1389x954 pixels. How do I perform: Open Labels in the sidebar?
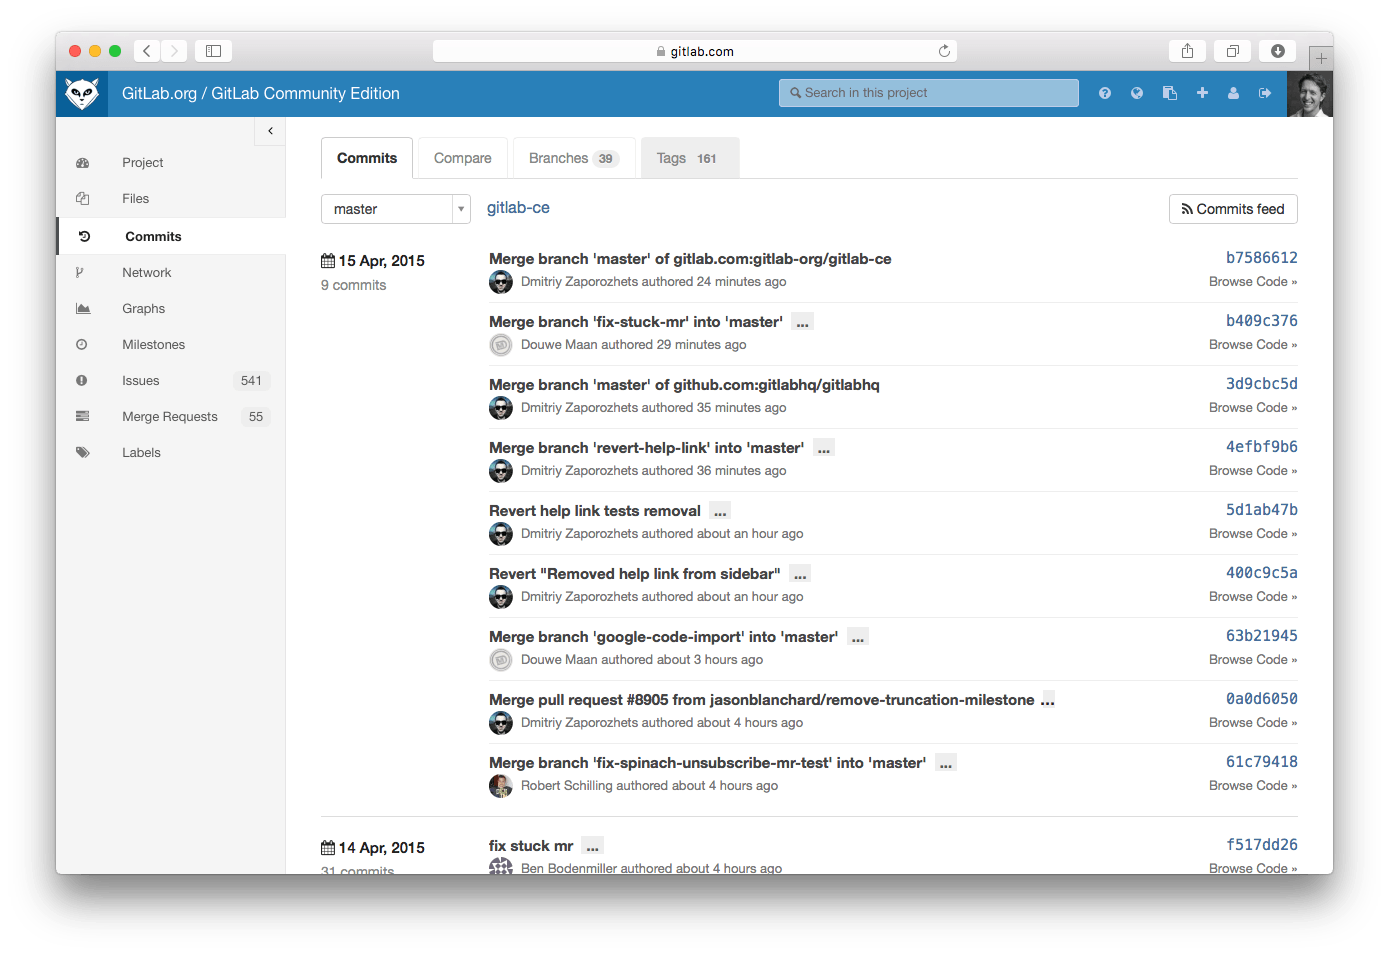(x=171, y=453)
